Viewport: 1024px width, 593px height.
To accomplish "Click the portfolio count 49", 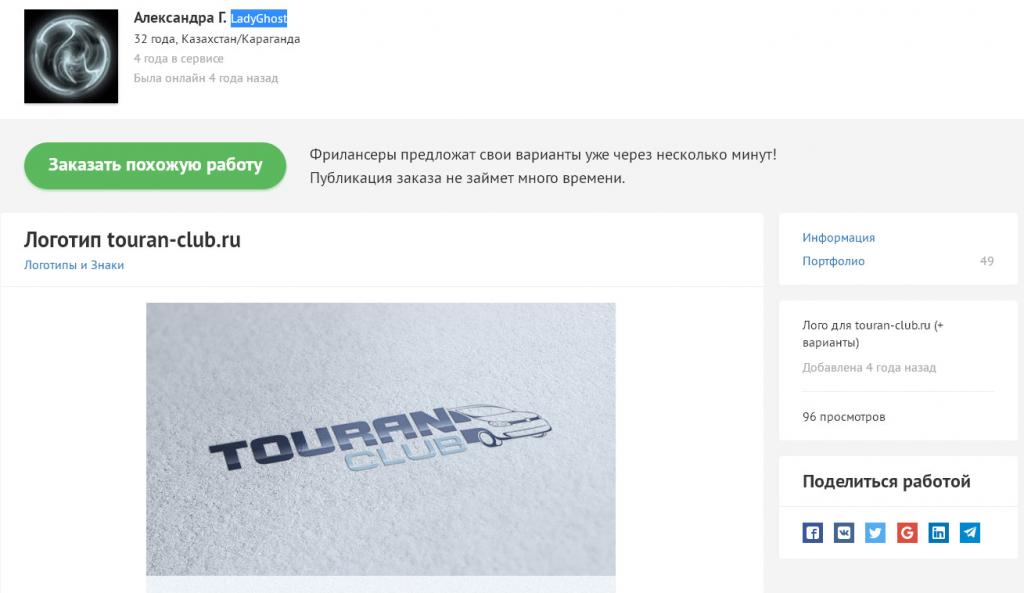I will pyautogui.click(x=987, y=261).
